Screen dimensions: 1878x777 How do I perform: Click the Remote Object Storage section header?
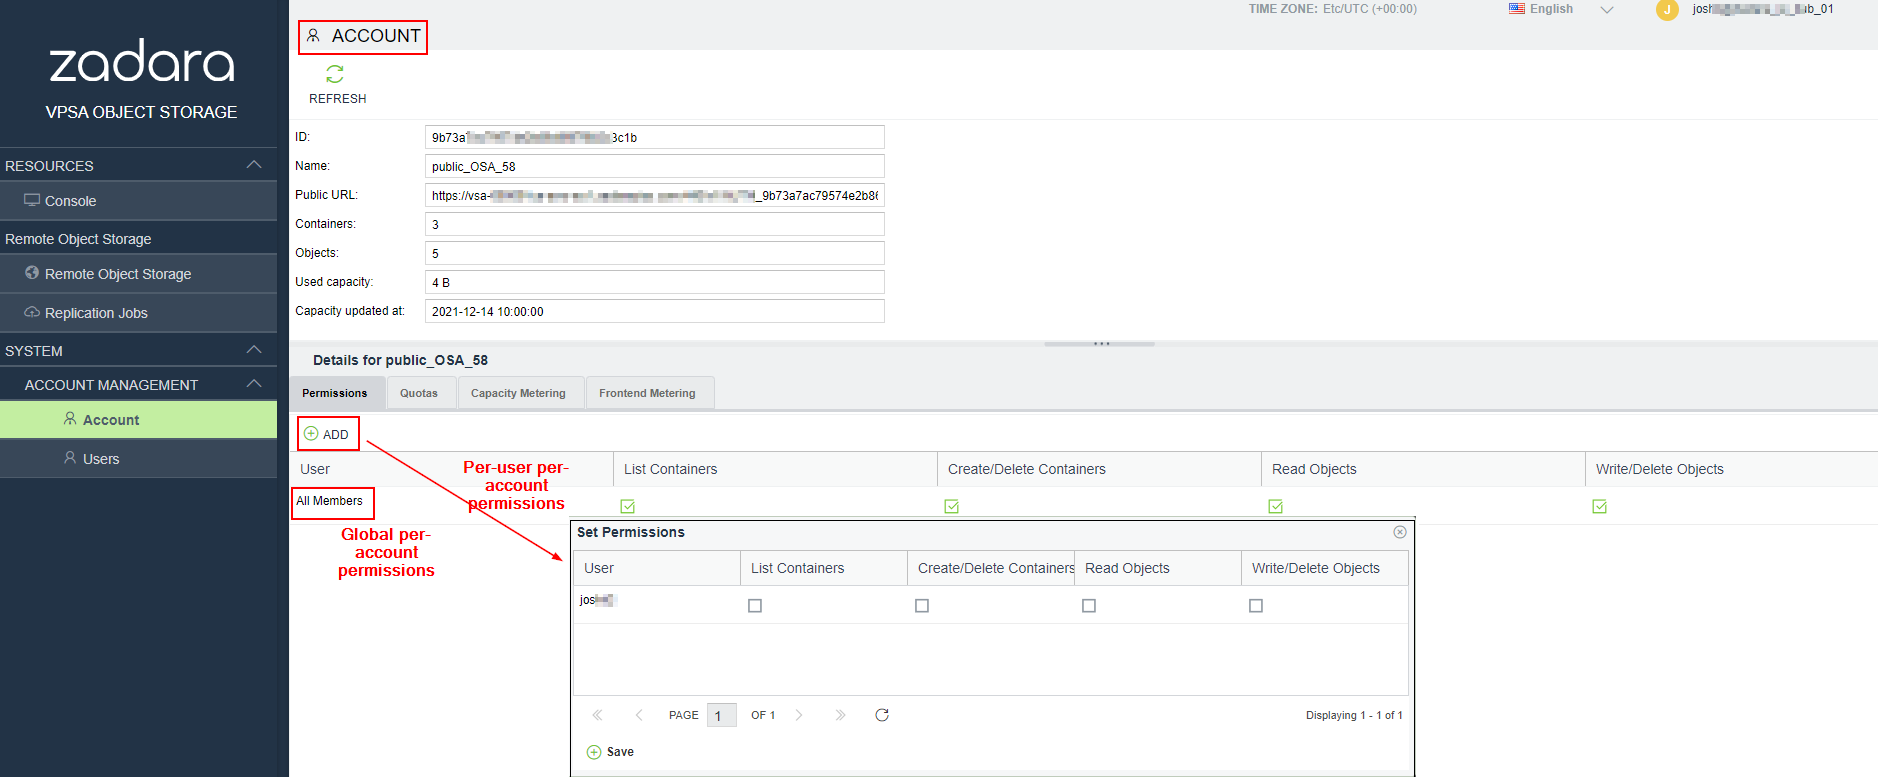click(138, 239)
